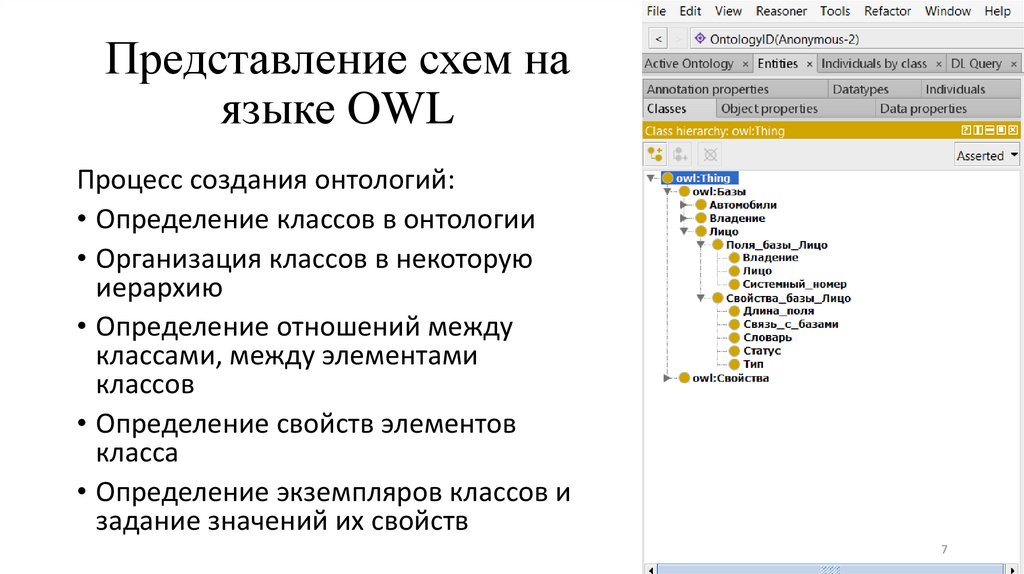Viewport: 1024px width, 574px height.
Task: Open the Datatypes tab
Action: coord(874,89)
